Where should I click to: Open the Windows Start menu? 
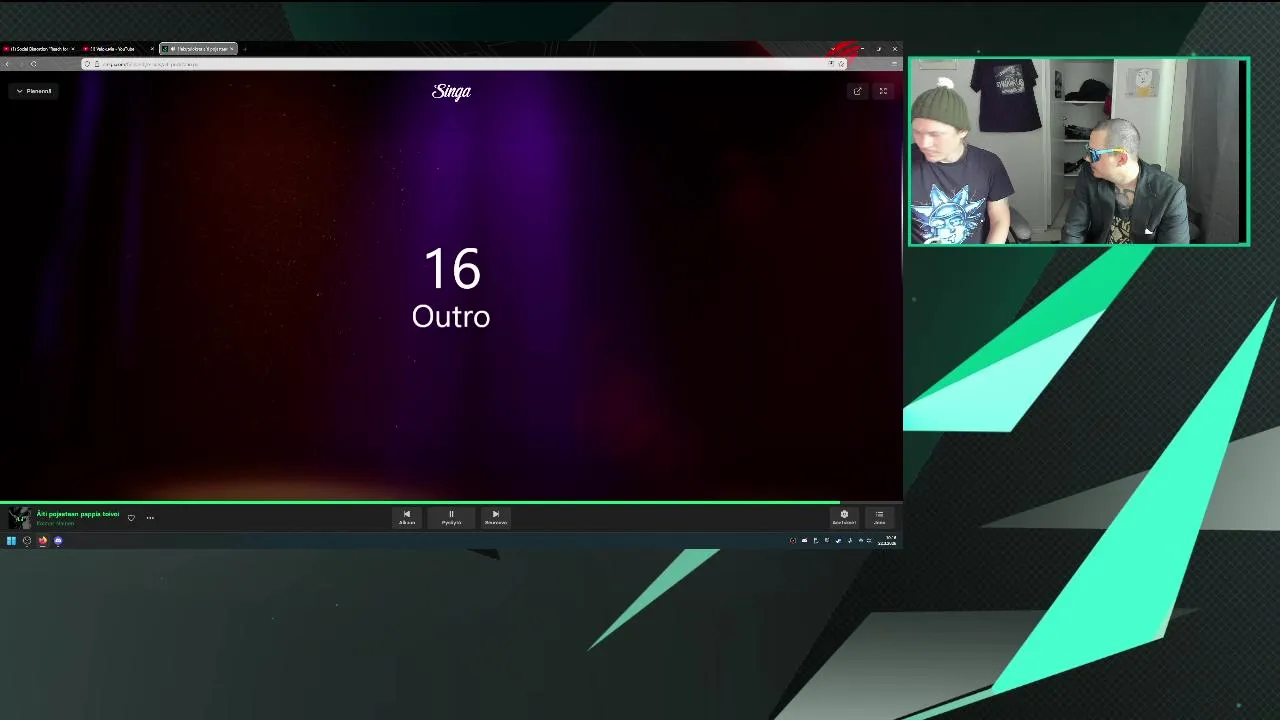(11, 541)
